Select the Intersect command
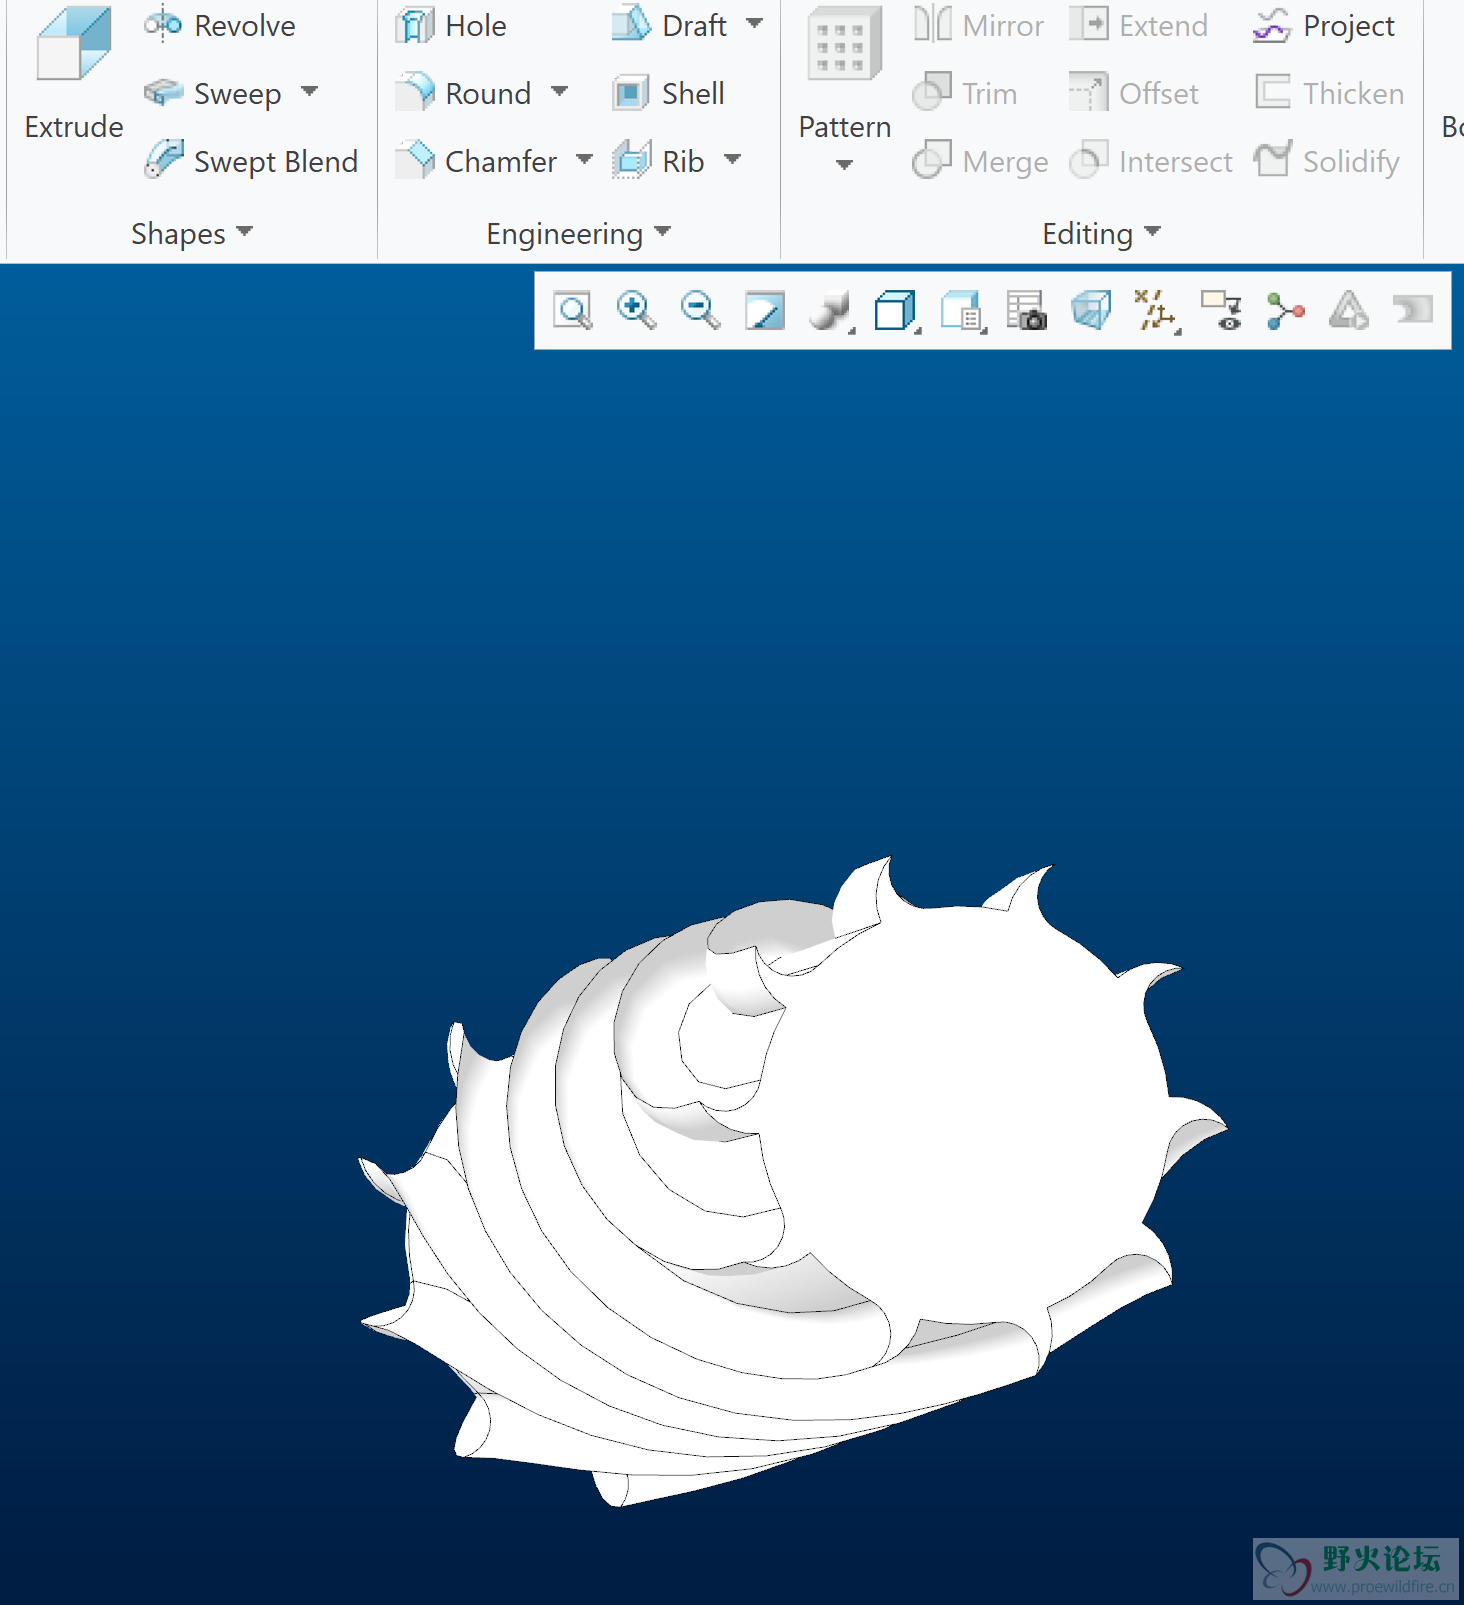 pyautogui.click(x=1150, y=161)
